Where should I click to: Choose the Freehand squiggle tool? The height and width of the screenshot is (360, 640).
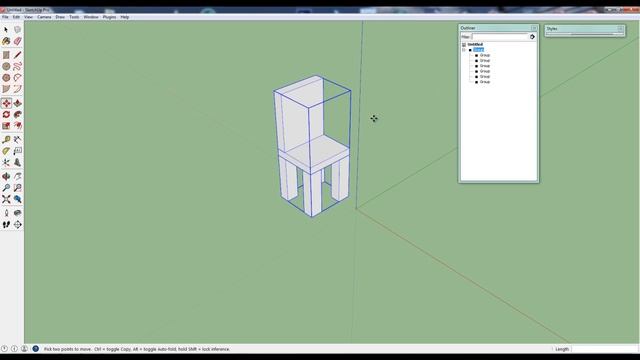pyautogui.click(x=18, y=66)
